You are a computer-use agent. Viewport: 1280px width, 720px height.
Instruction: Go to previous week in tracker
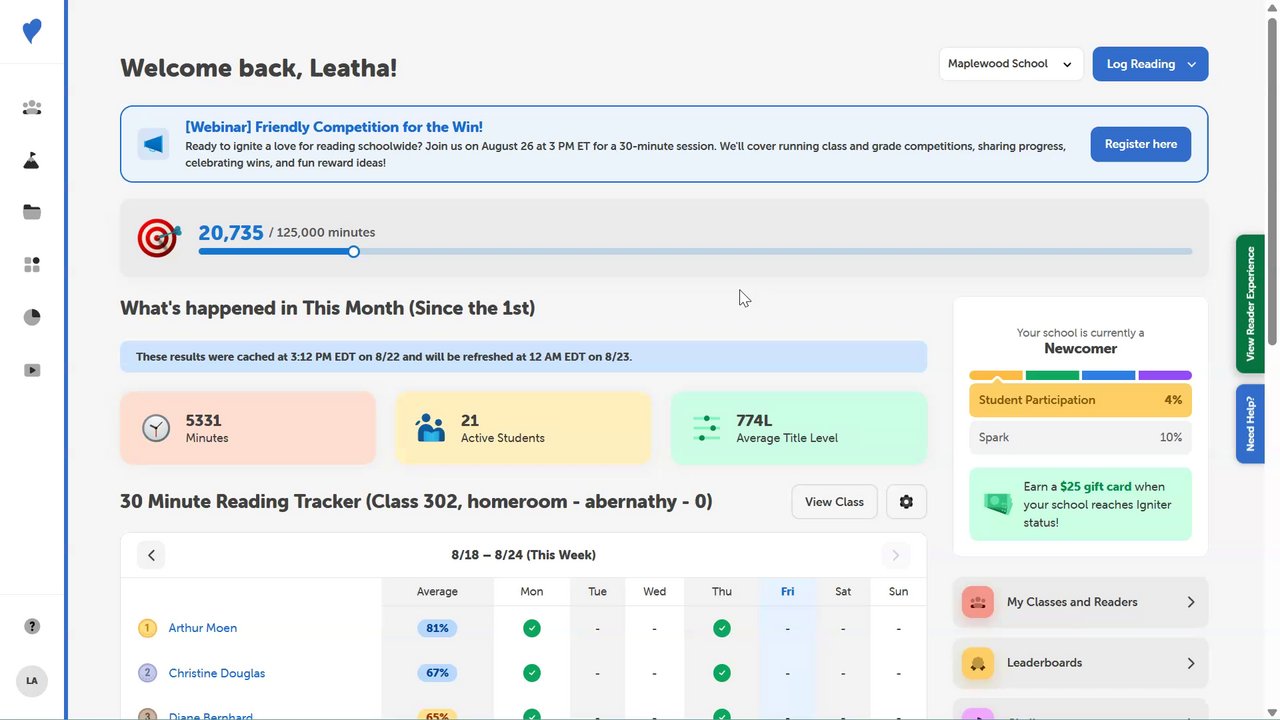[151, 555]
